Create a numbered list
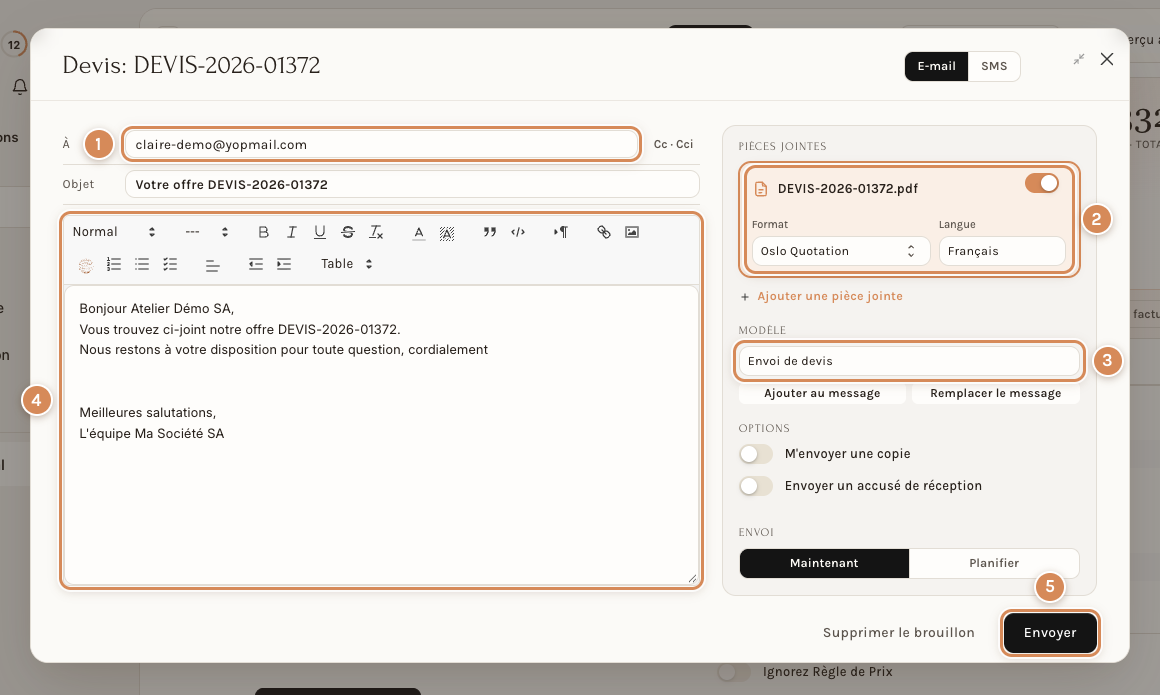This screenshot has height=695, width=1160. pyautogui.click(x=114, y=264)
